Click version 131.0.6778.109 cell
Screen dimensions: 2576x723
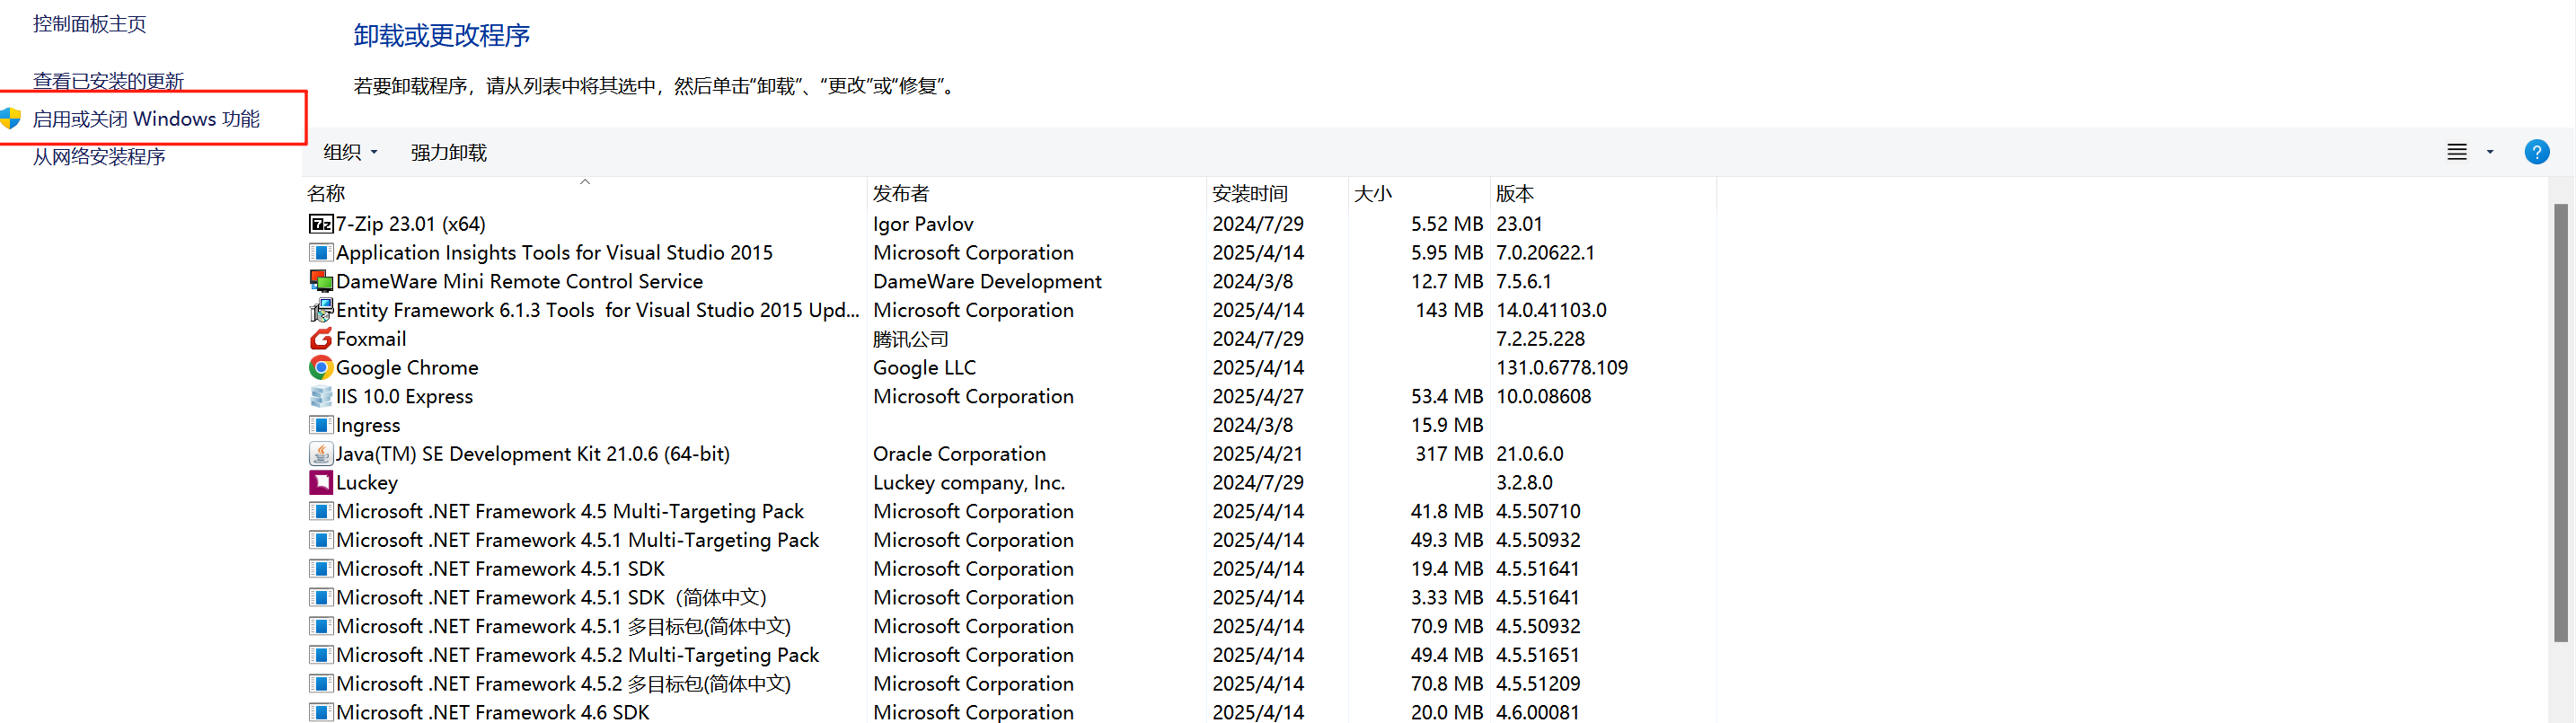click(x=1562, y=368)
